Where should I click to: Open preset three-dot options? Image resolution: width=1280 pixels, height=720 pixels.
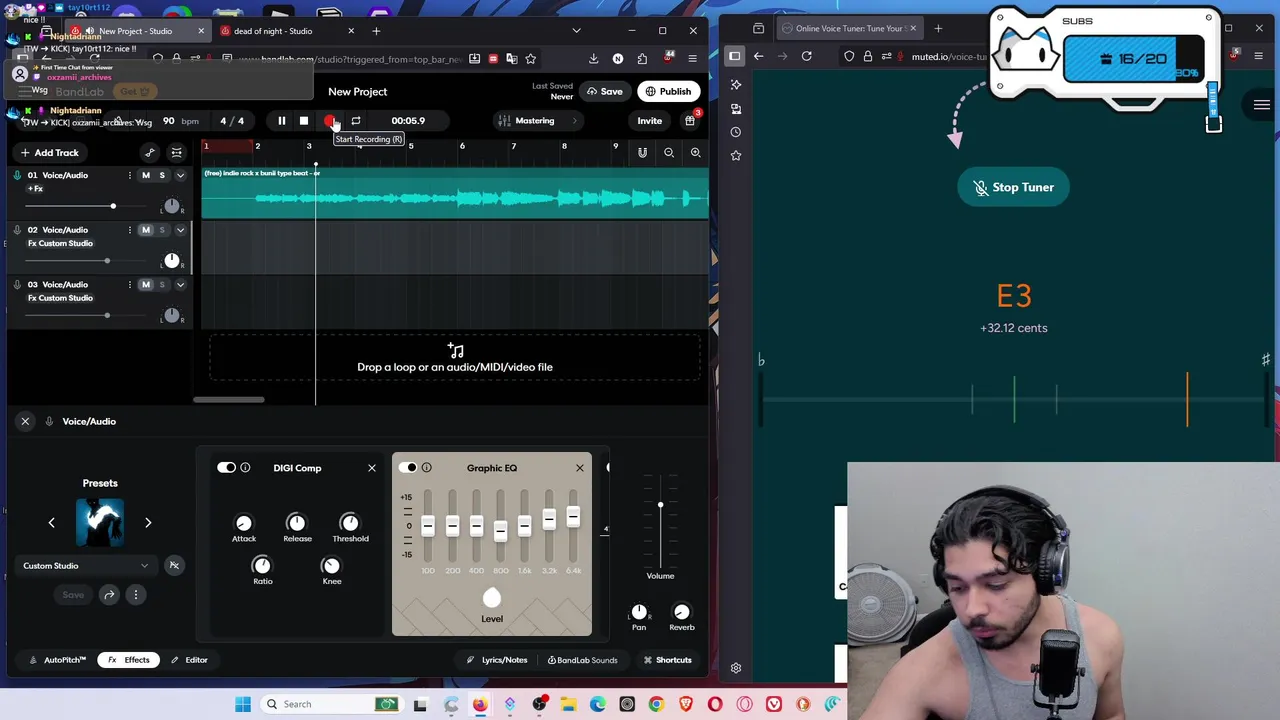pyautogui.click(x=136, y=595)
